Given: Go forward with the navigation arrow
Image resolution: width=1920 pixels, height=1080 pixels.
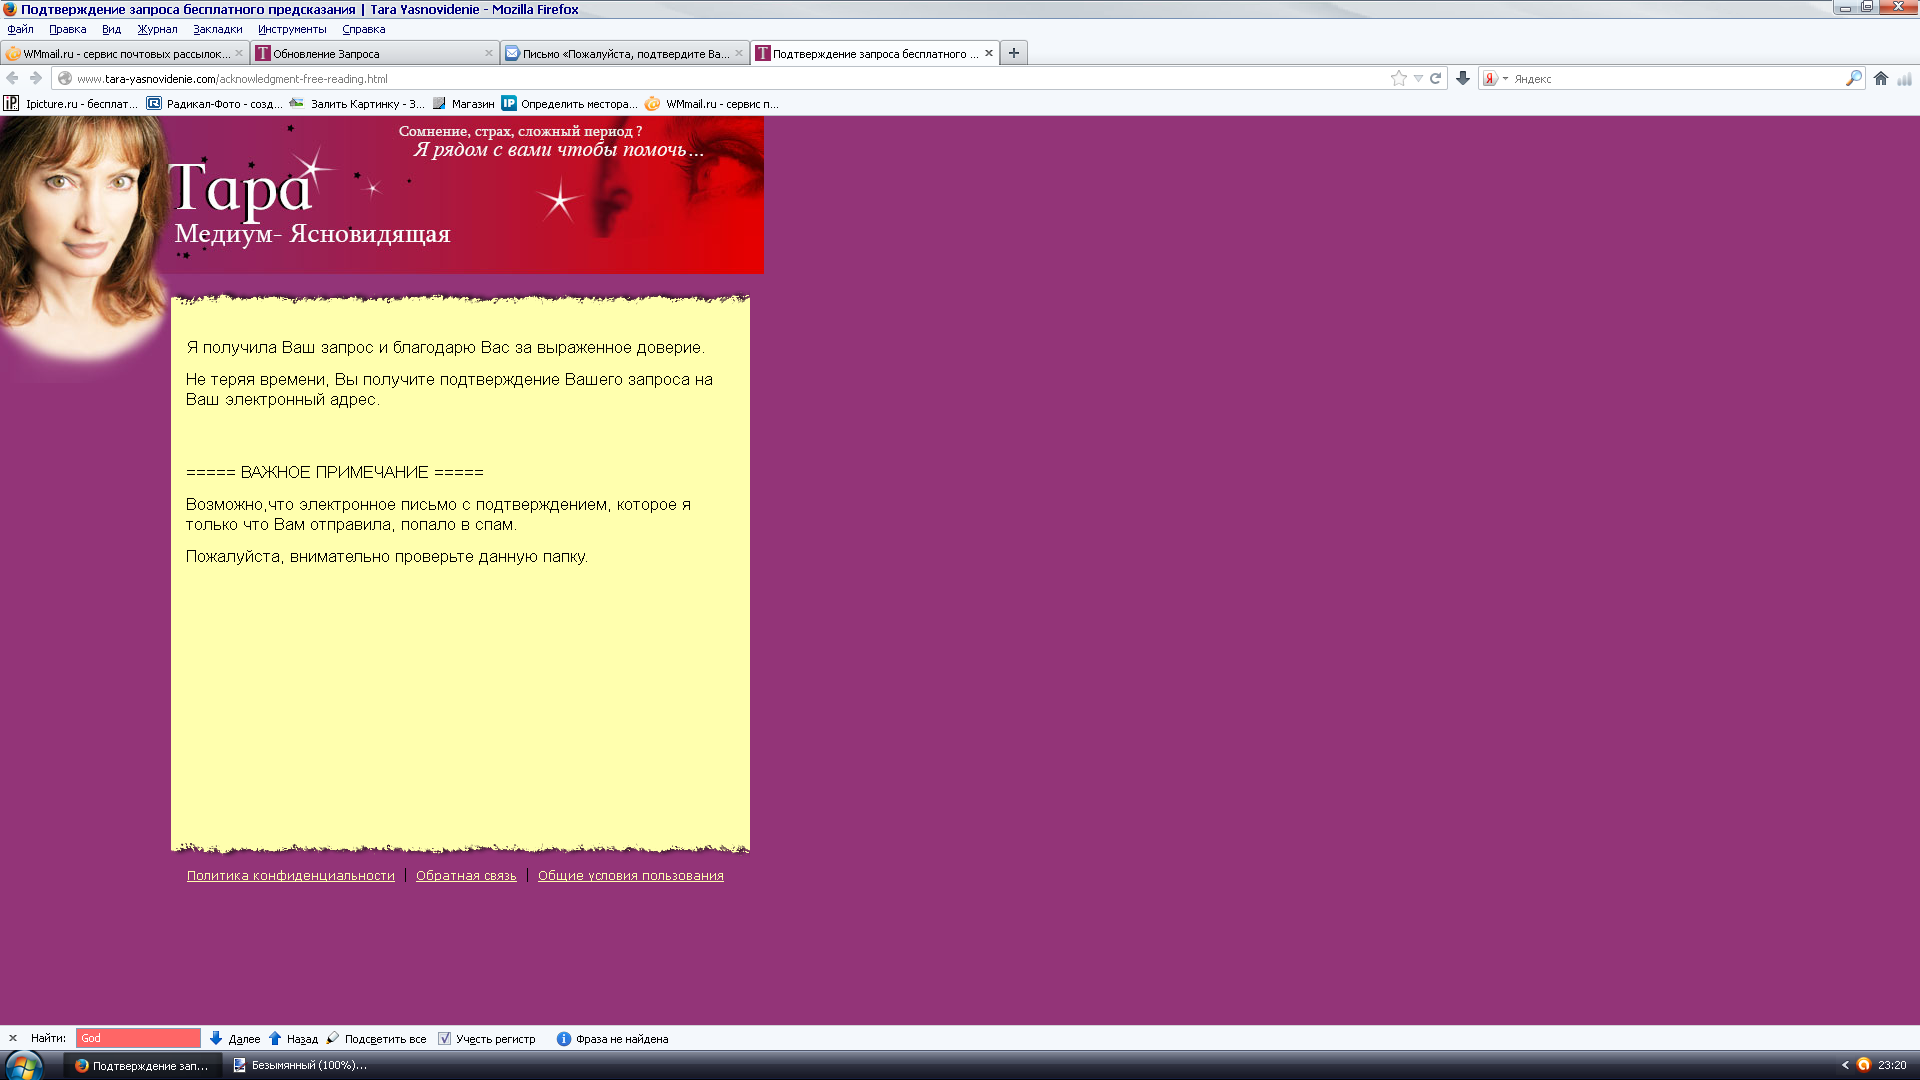Looking at the screenshot, I should click(36, 78).
